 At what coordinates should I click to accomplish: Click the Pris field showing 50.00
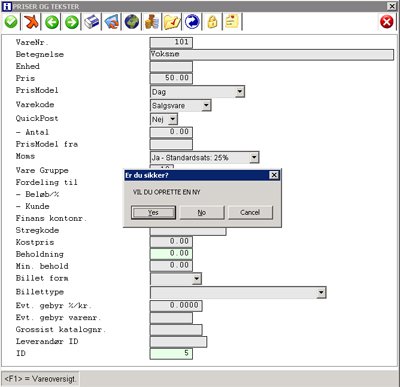[x=171, y=78]
